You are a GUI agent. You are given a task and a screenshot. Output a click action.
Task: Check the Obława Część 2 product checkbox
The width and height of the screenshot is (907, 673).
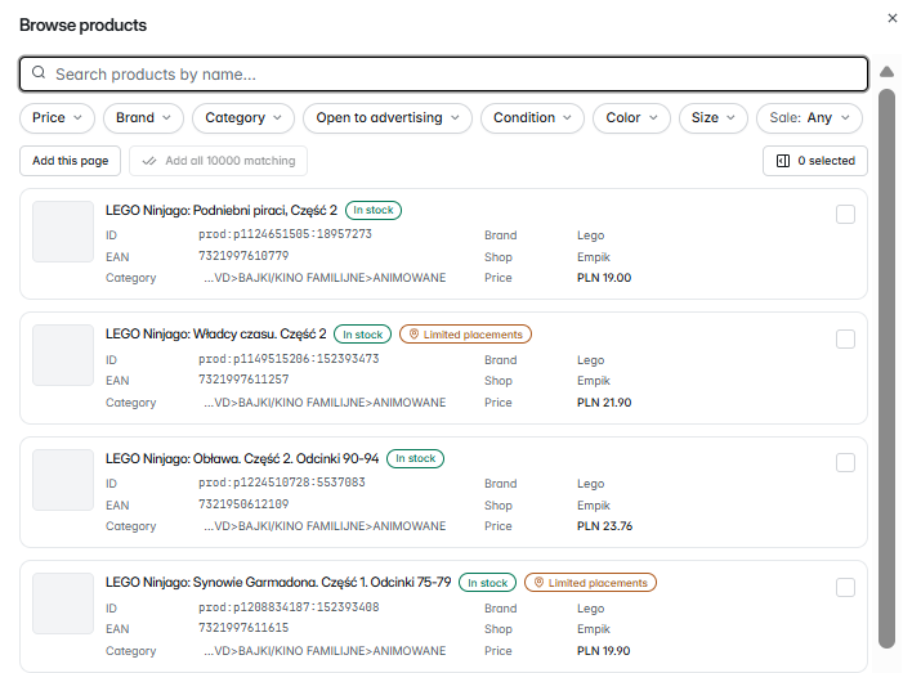point(845,462)
